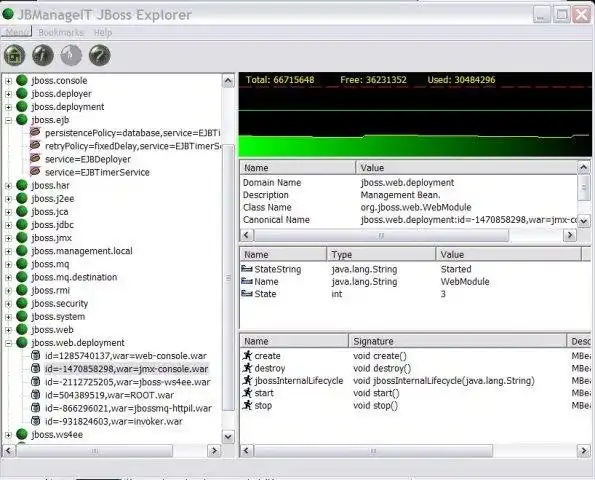
Task: Click the module icon beside invoker.war
Action: point(35,421)
